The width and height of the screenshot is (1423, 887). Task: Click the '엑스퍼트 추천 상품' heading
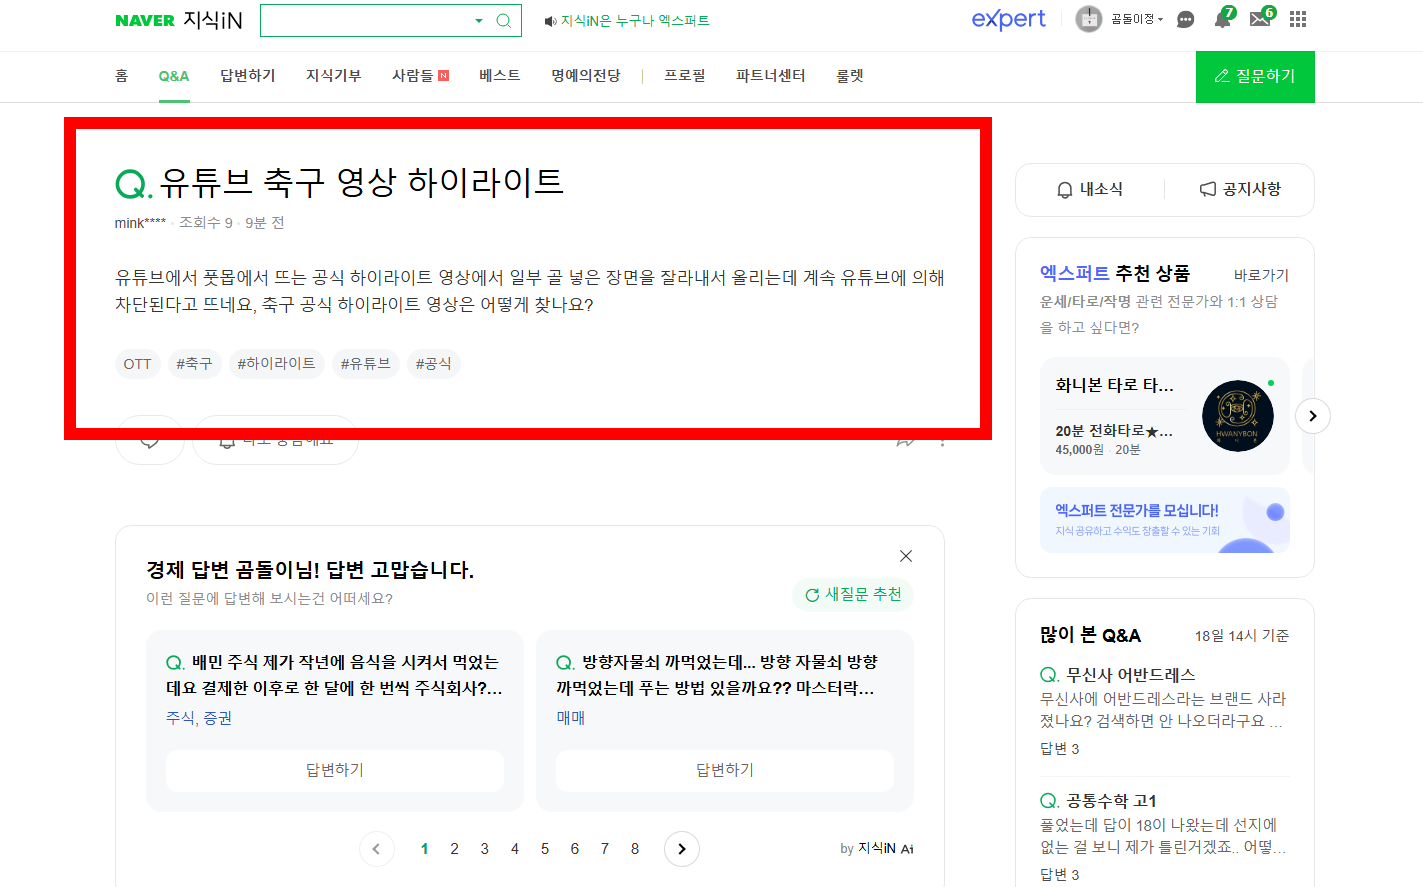1115,273
